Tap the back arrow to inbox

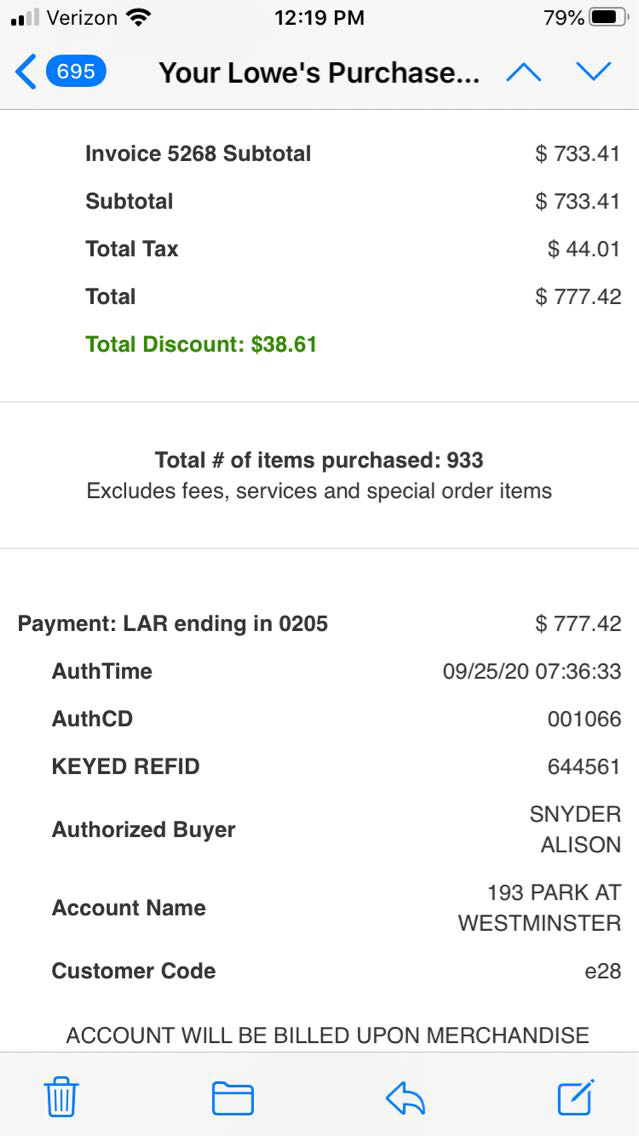[26, 72]
